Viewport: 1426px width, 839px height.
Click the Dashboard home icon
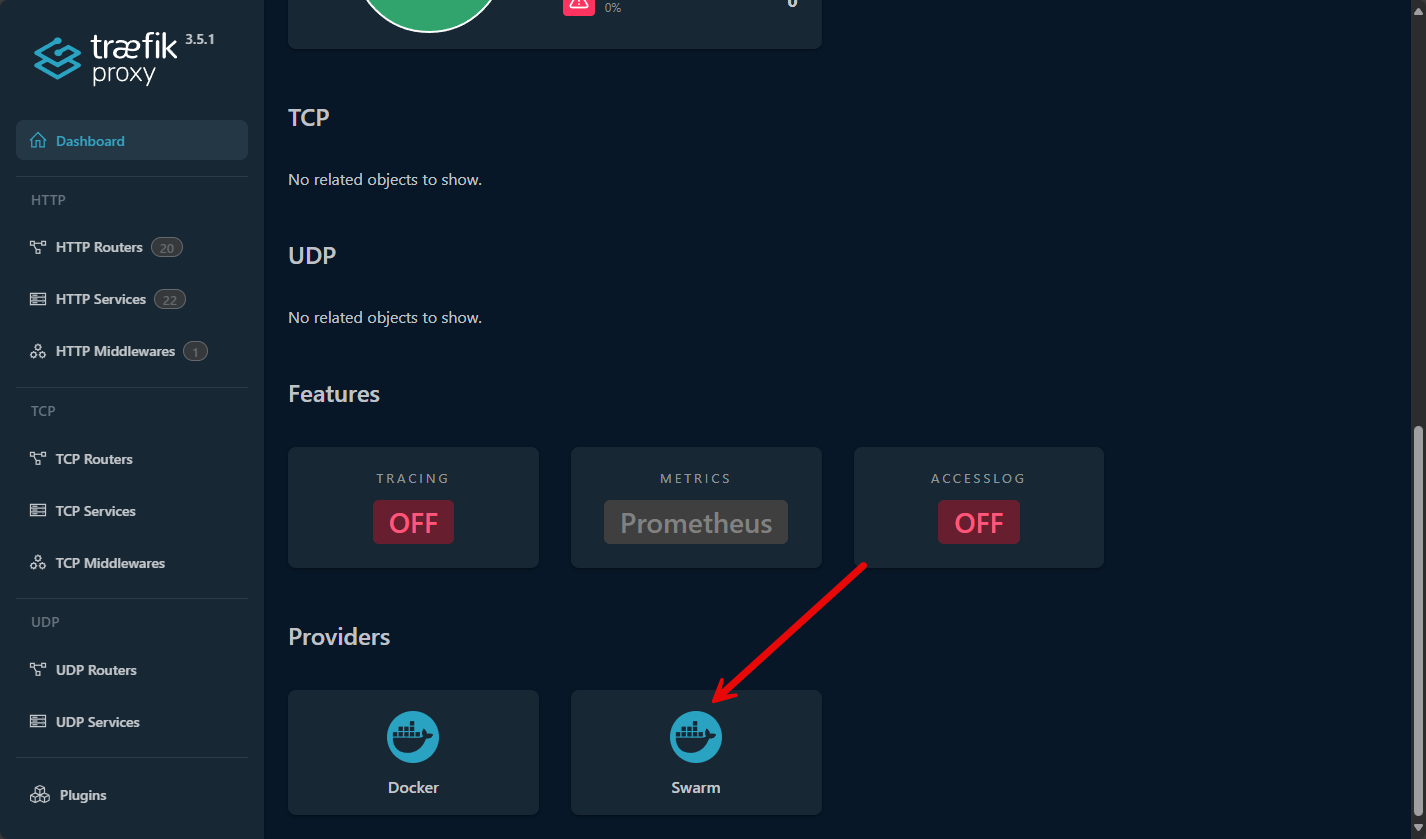click(38, 141)
